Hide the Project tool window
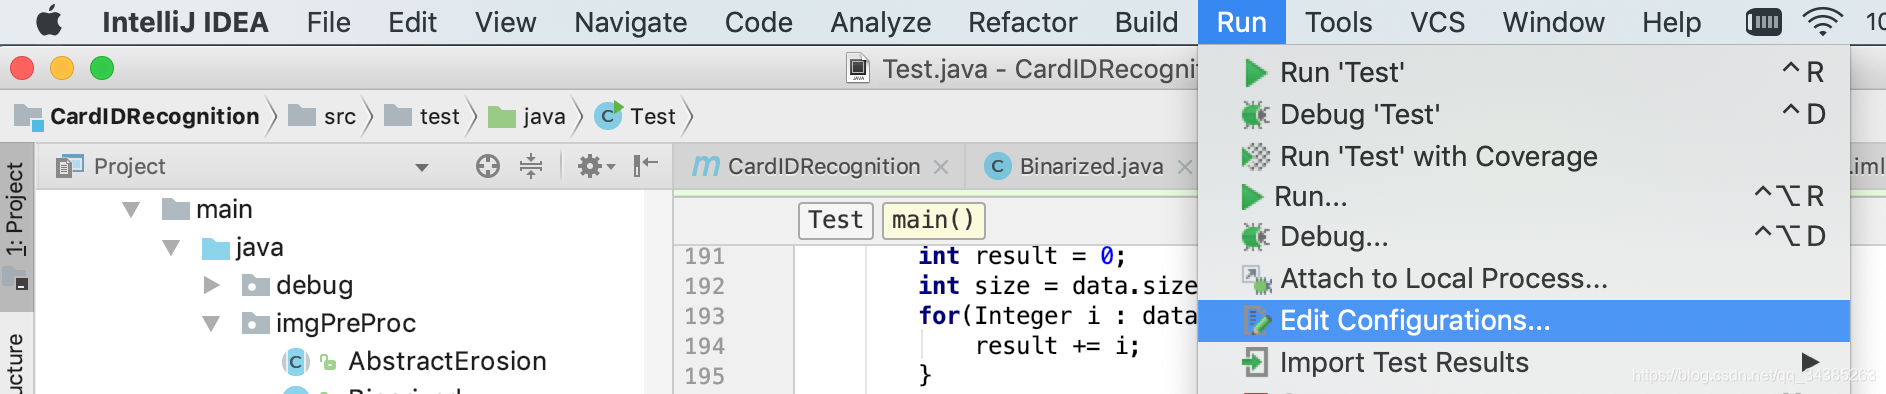Viewport: 1886px width, 394px height. point(645,165)
